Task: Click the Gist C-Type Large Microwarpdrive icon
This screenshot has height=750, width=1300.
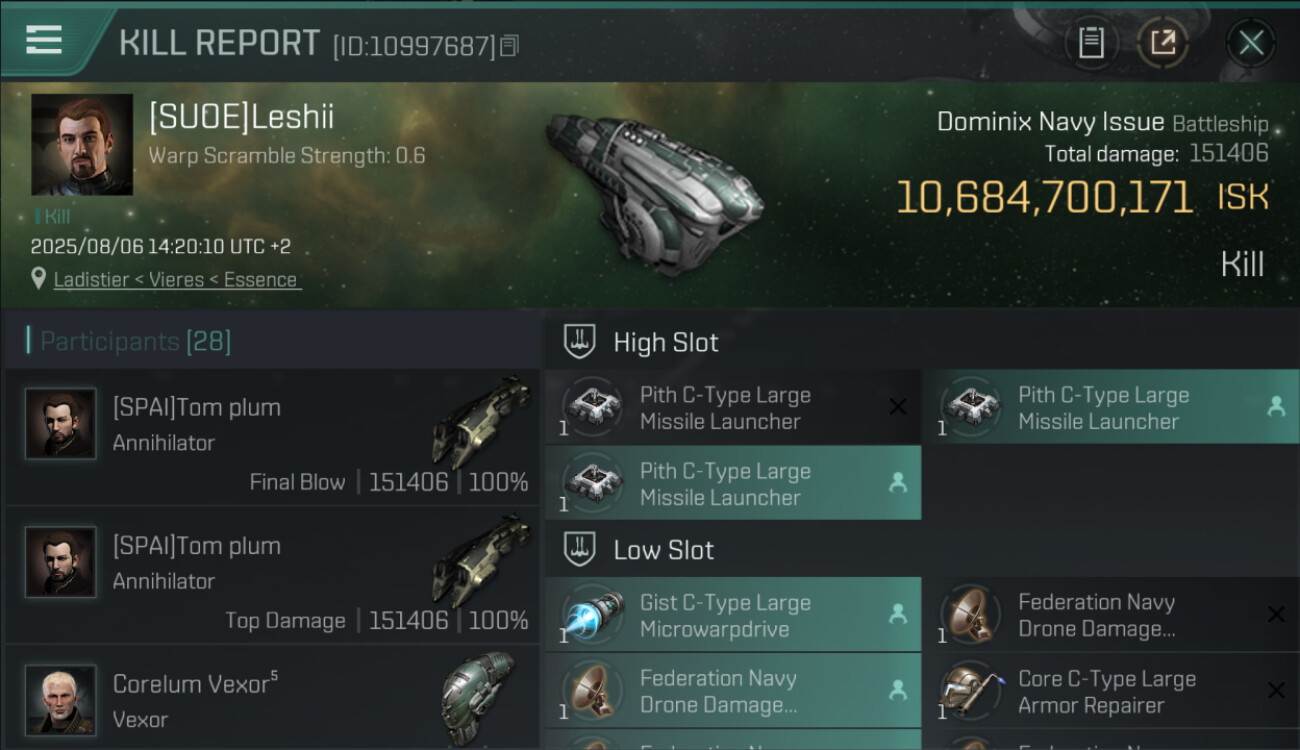Action: click(592, 615)
